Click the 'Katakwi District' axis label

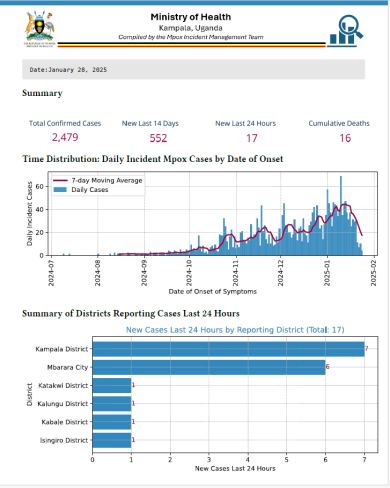pos(63,385)
